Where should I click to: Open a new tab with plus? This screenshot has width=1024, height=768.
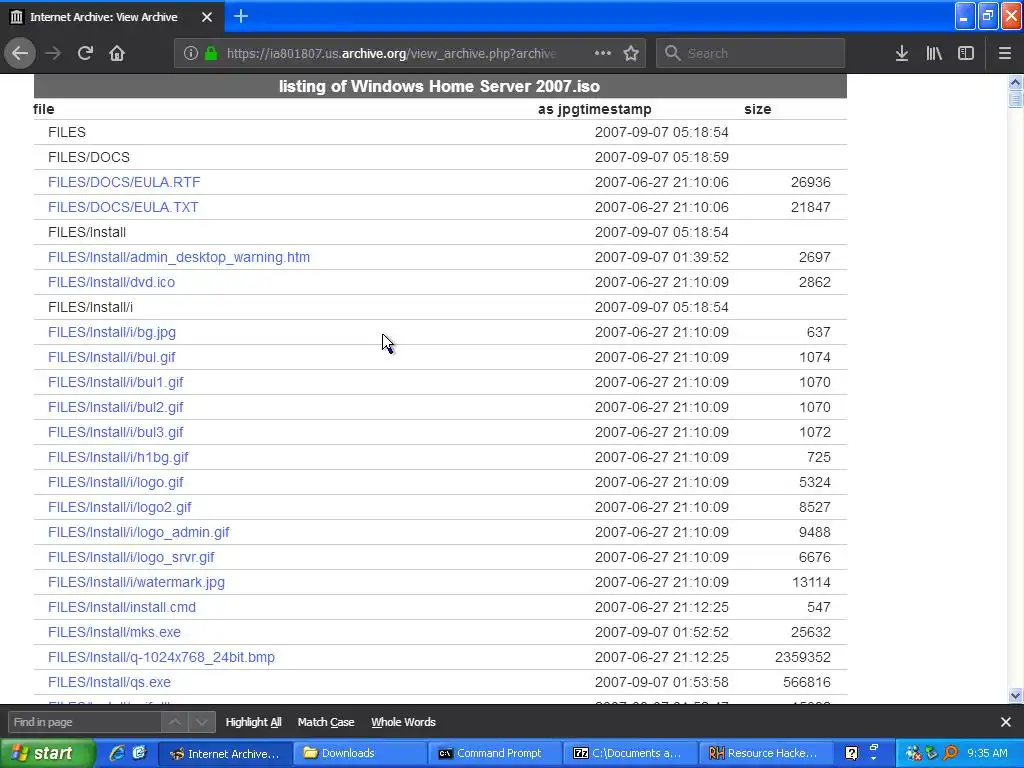(241, 16)
